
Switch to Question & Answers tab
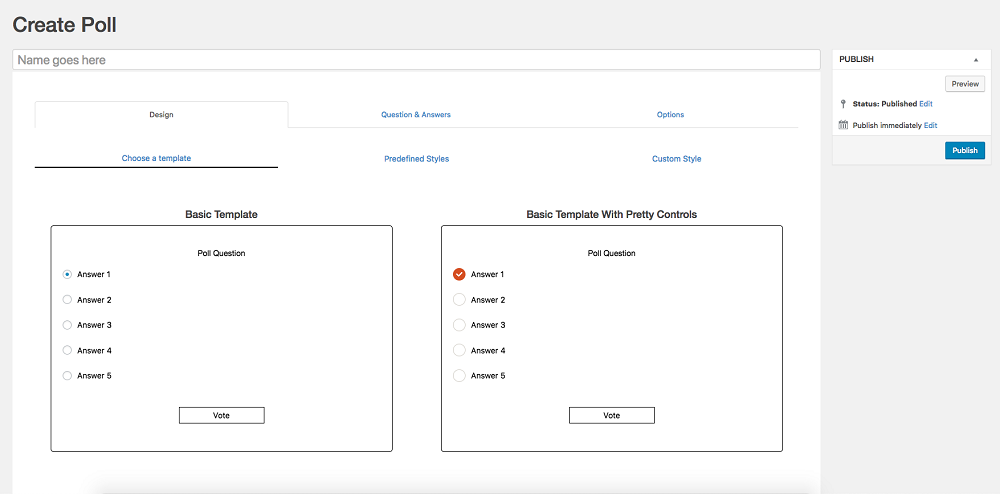click(416, 115)
